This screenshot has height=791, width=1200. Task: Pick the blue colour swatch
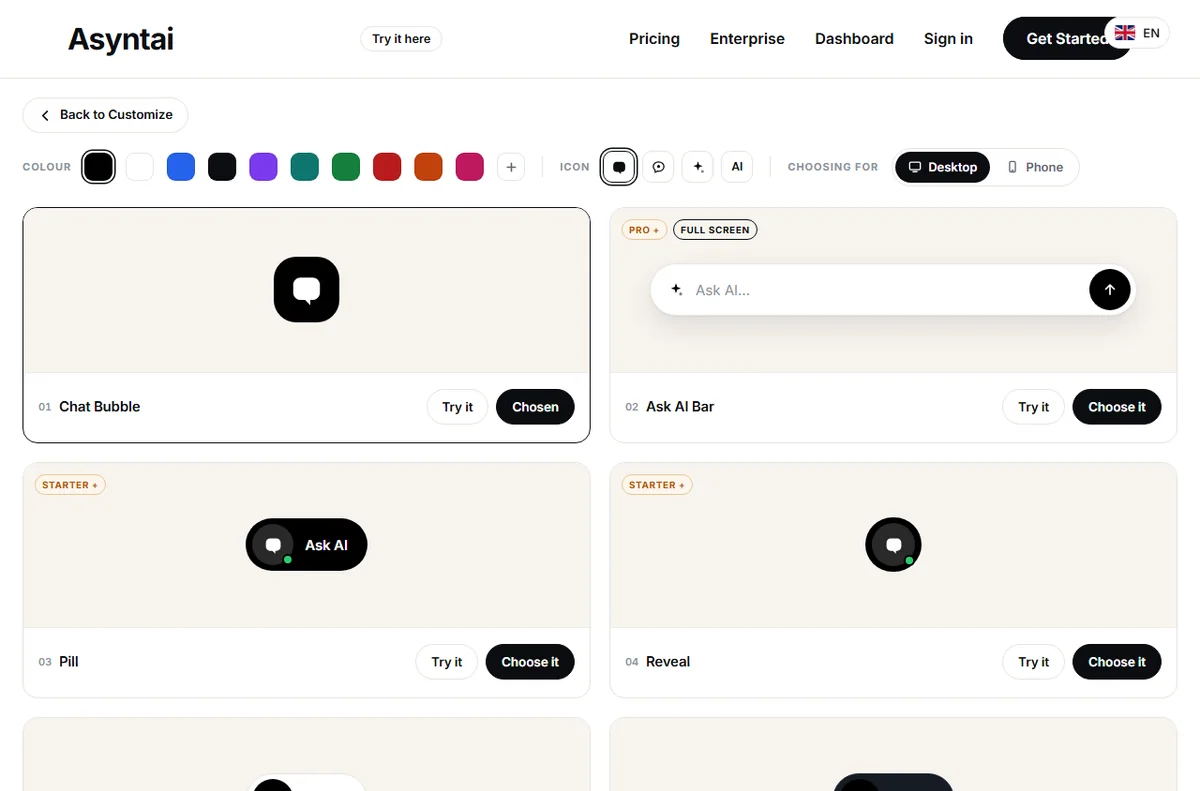point(181,167)
